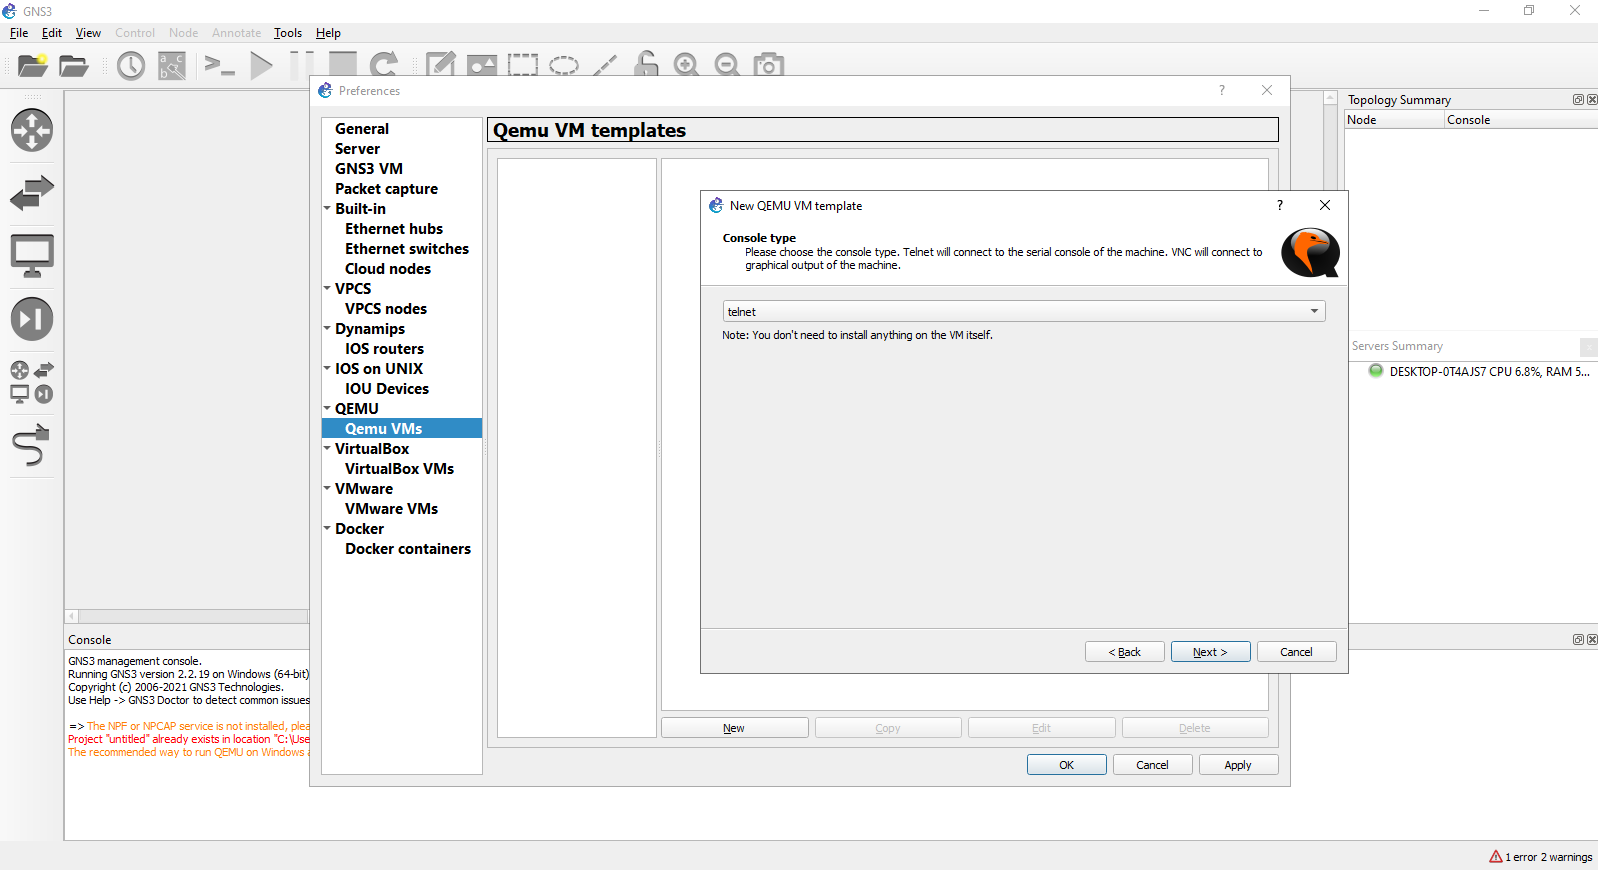1598x870 pixels.
Task: Select Ethernet switches in the preferences tree
Action: (x=407, y=248)
